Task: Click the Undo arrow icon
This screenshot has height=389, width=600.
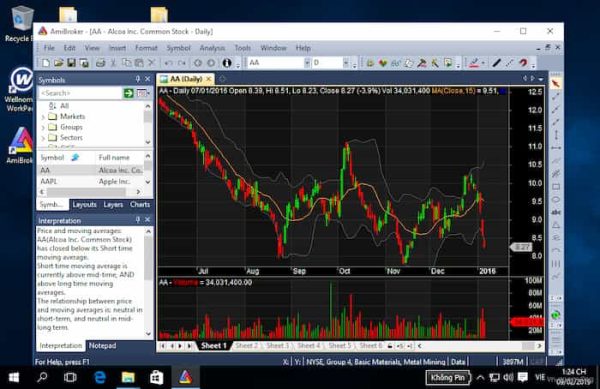Action: pyautogui.click(x=168, y=63)
